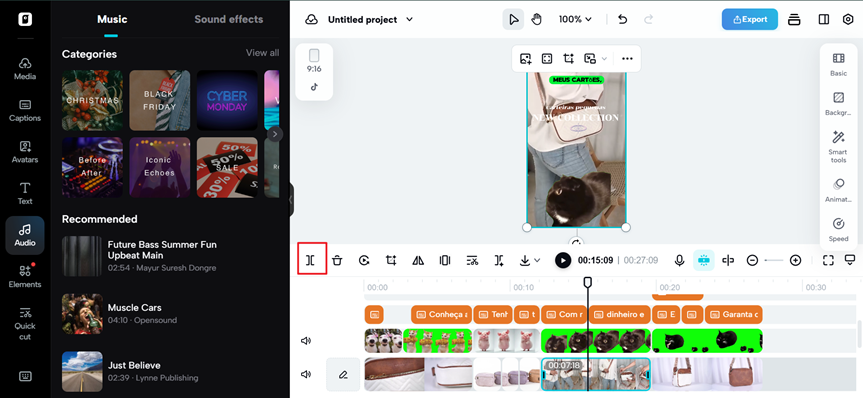Viewport: 863px width, 398px height.
Task: Activate the hand pan tool
Action: coord(537,19)
